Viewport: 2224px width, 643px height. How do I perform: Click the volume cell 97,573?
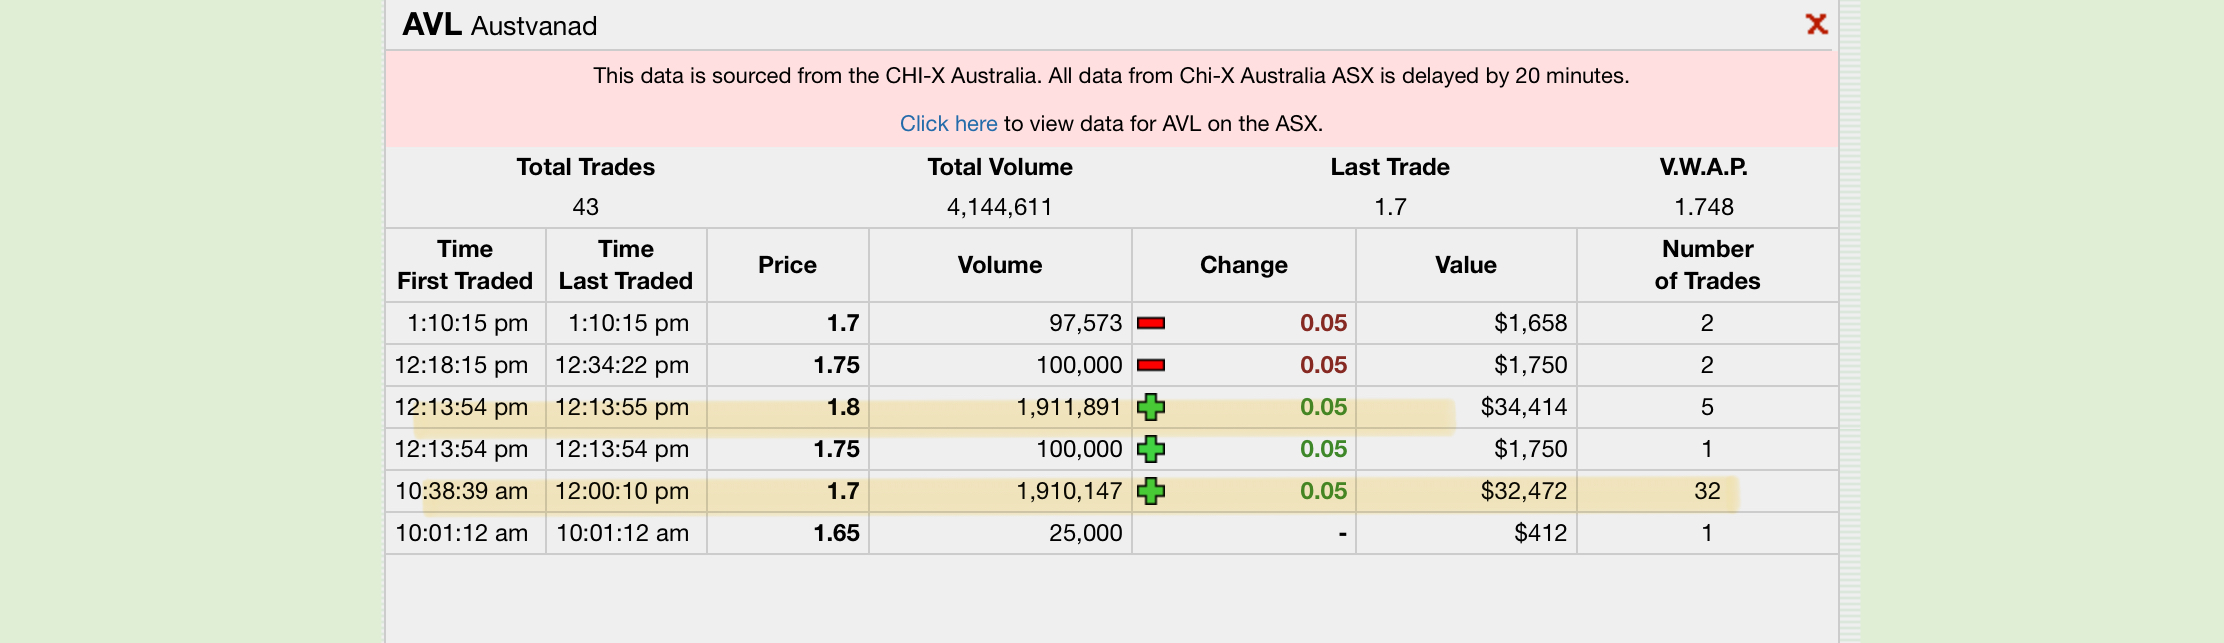(x=1086, y=323)
